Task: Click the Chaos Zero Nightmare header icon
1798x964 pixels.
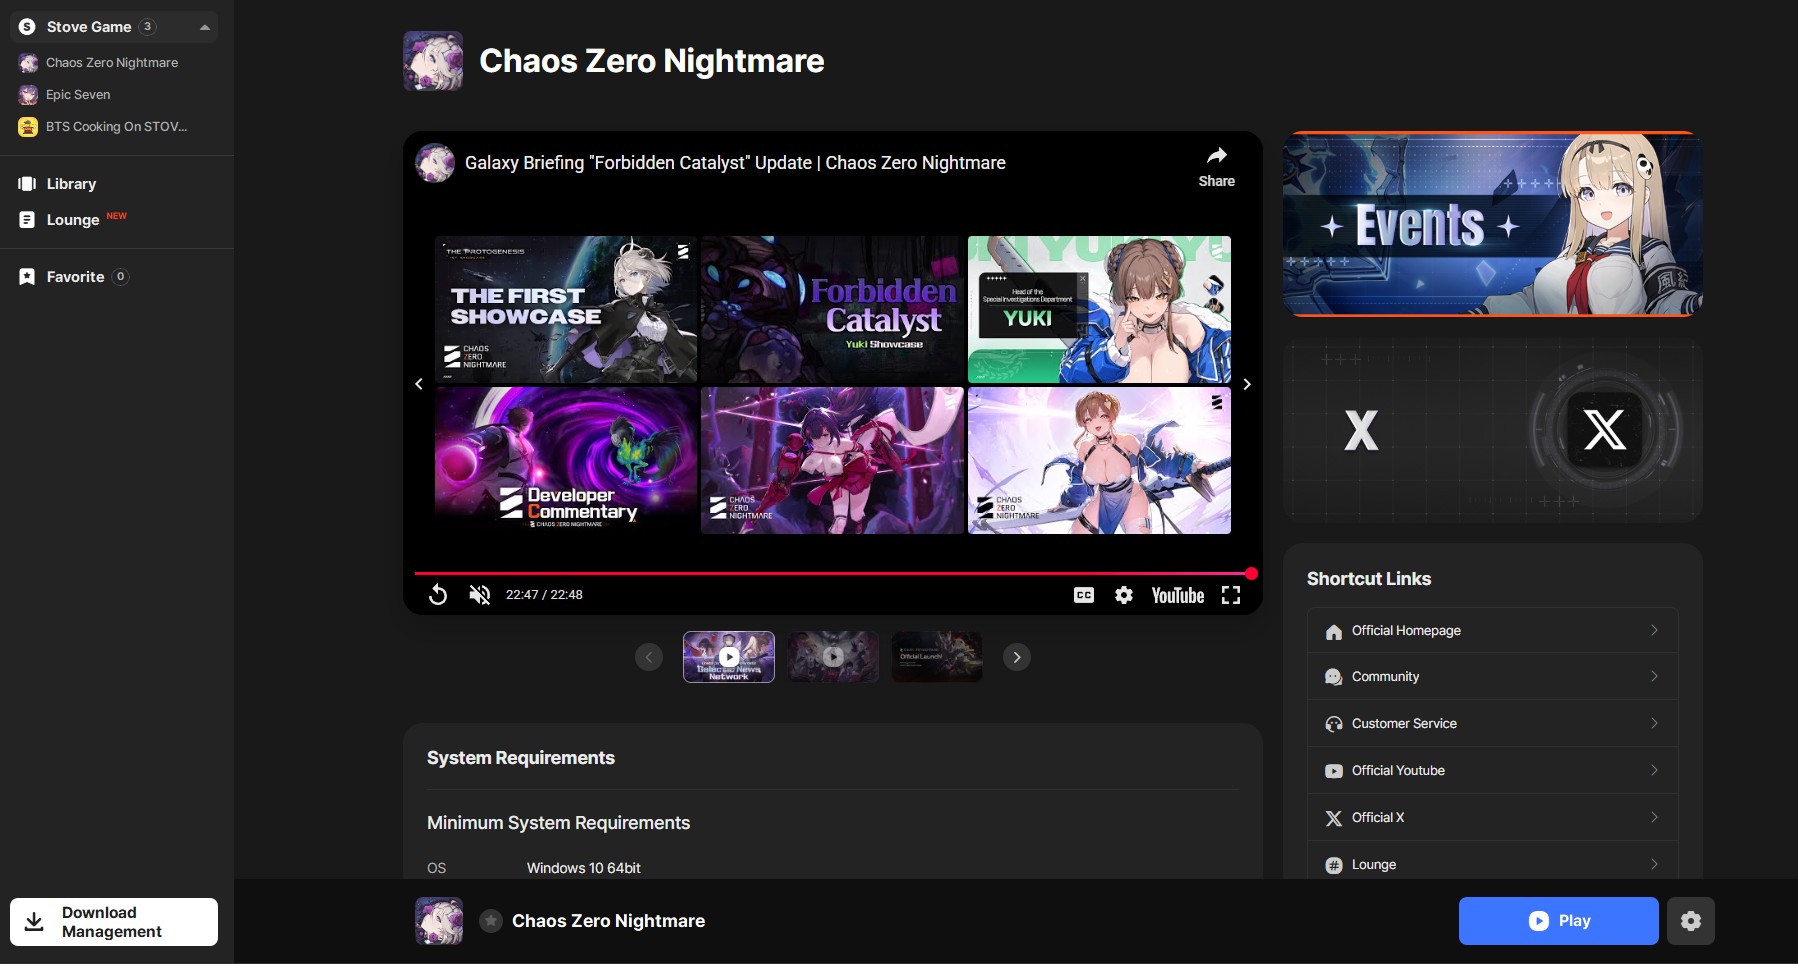Action: pyautogui.click(x=433, y=61)
